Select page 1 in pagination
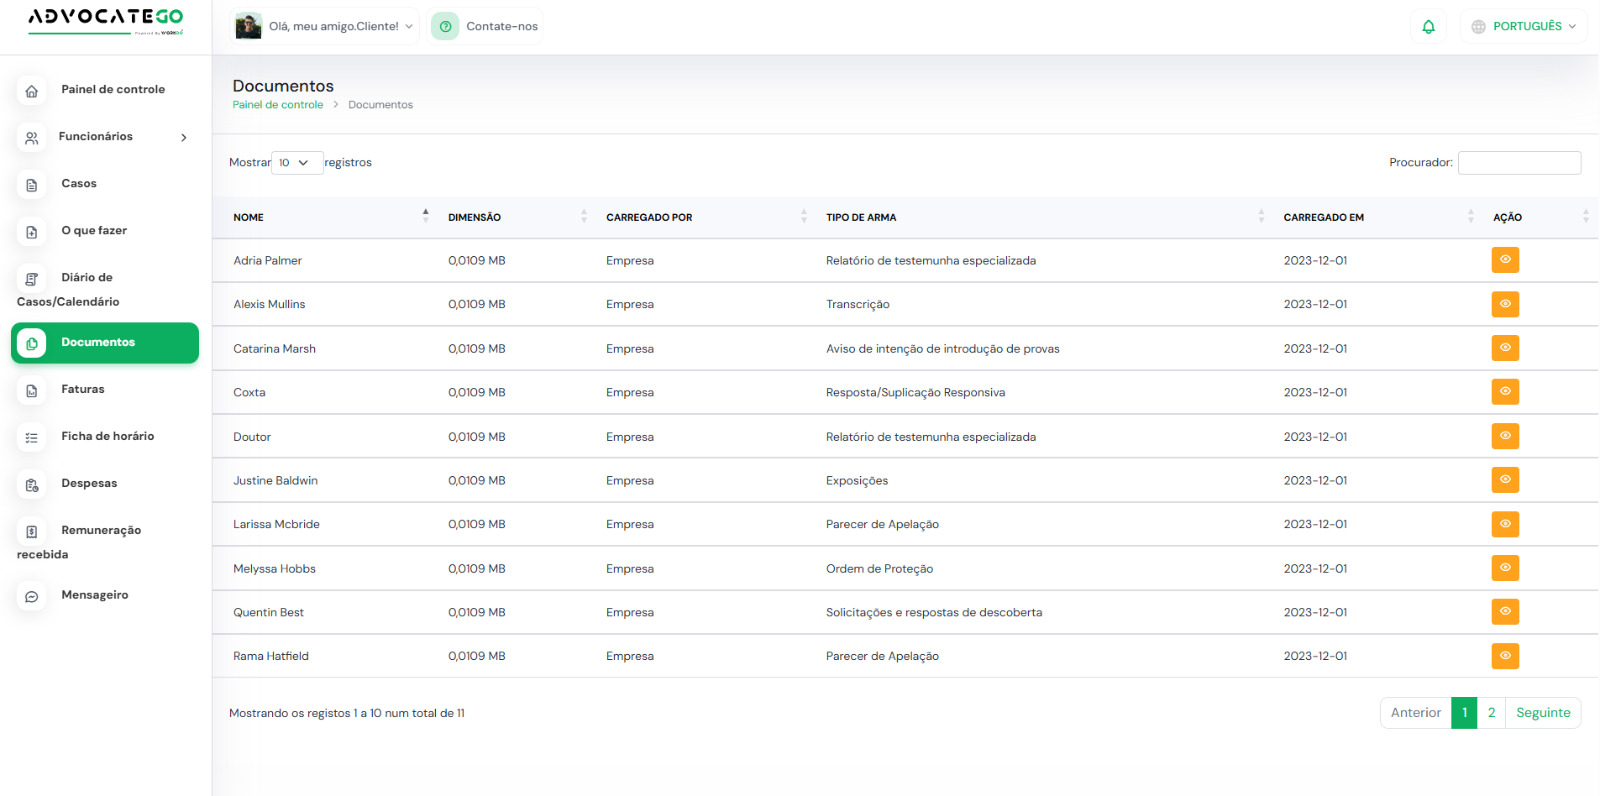Viewport: 1600px width, 796px height. click(1464, 713)
